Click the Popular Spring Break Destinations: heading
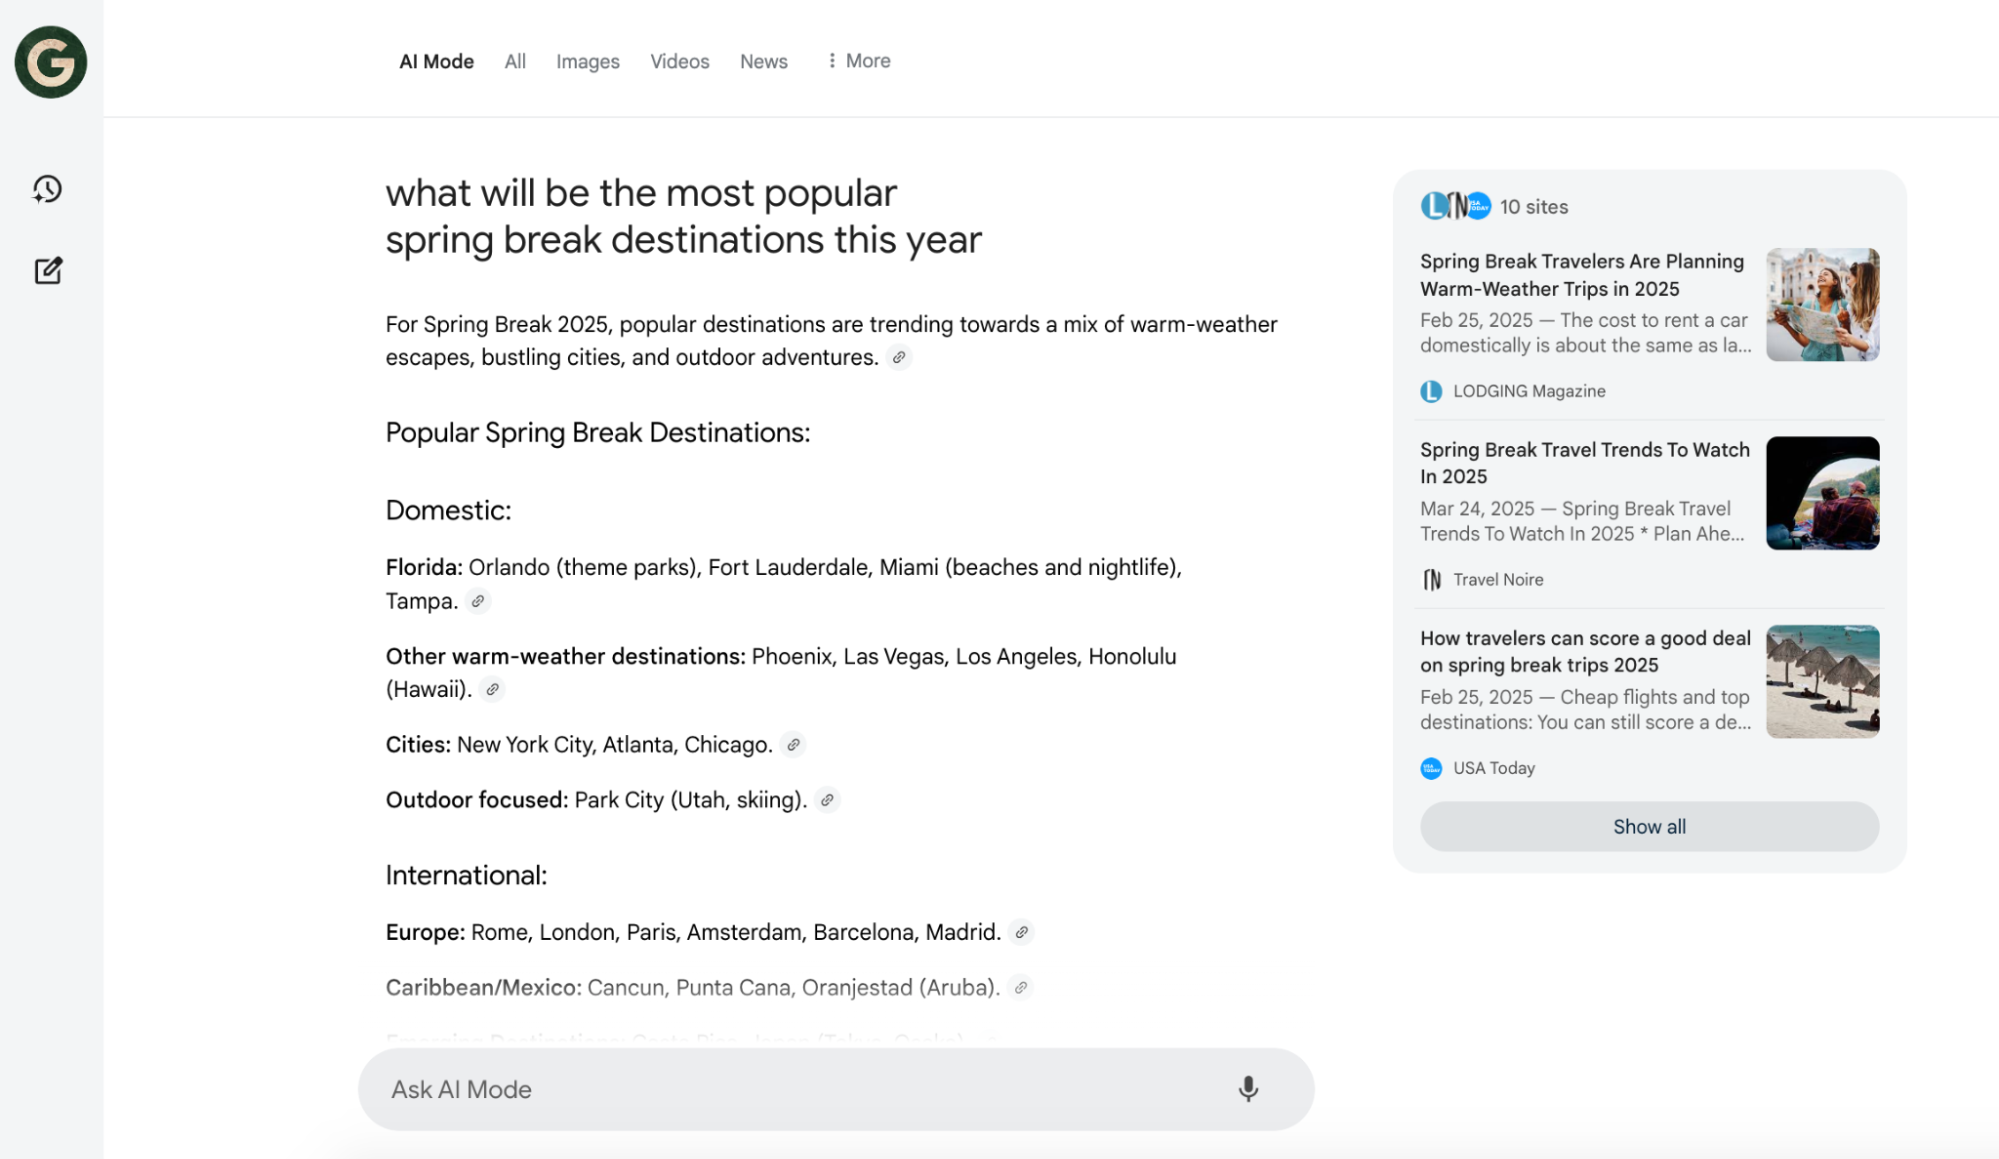This screenshot has height=1159, width=1999. click(598, 433)
